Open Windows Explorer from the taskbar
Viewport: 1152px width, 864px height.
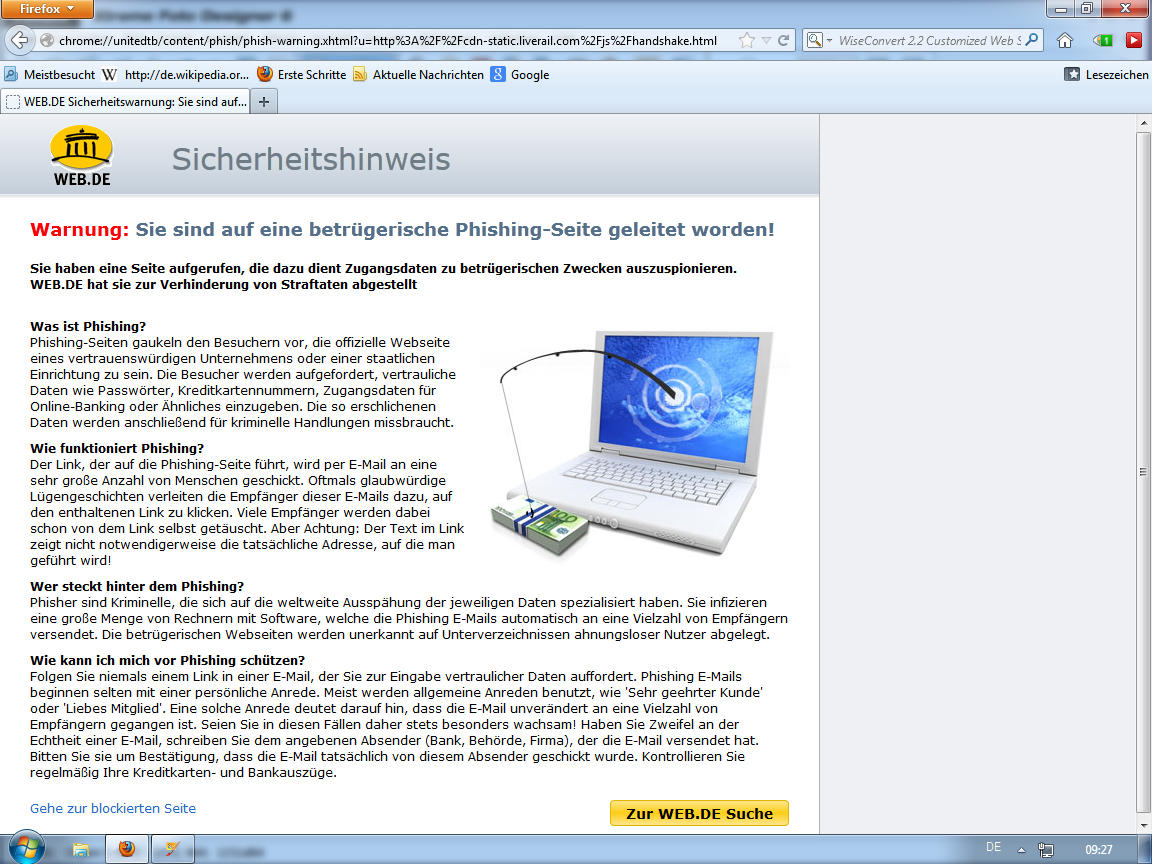point(81,849)
